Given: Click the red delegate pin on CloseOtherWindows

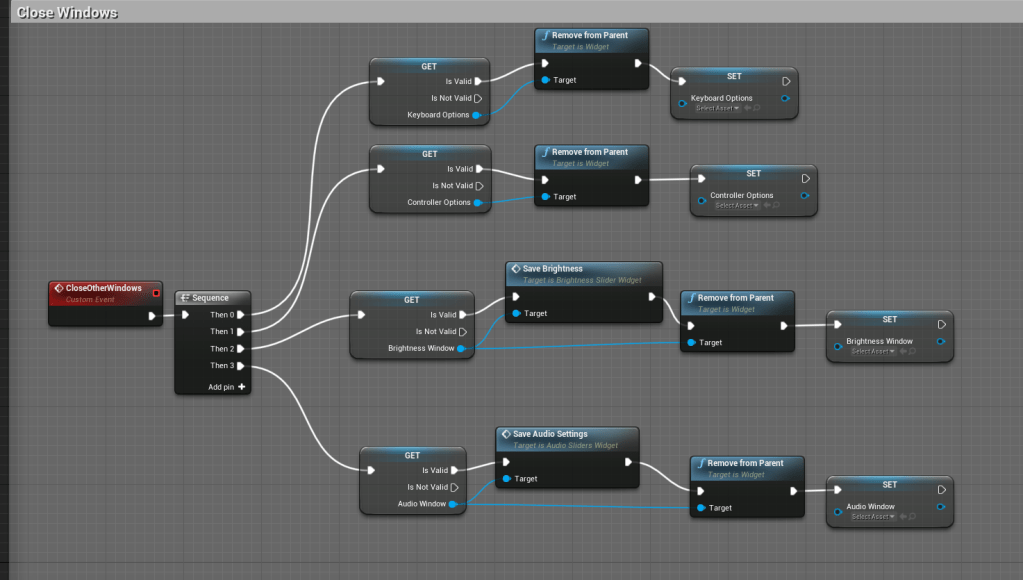Looking at the screenshot, I should pyautogui.click(x=155, y=293).
